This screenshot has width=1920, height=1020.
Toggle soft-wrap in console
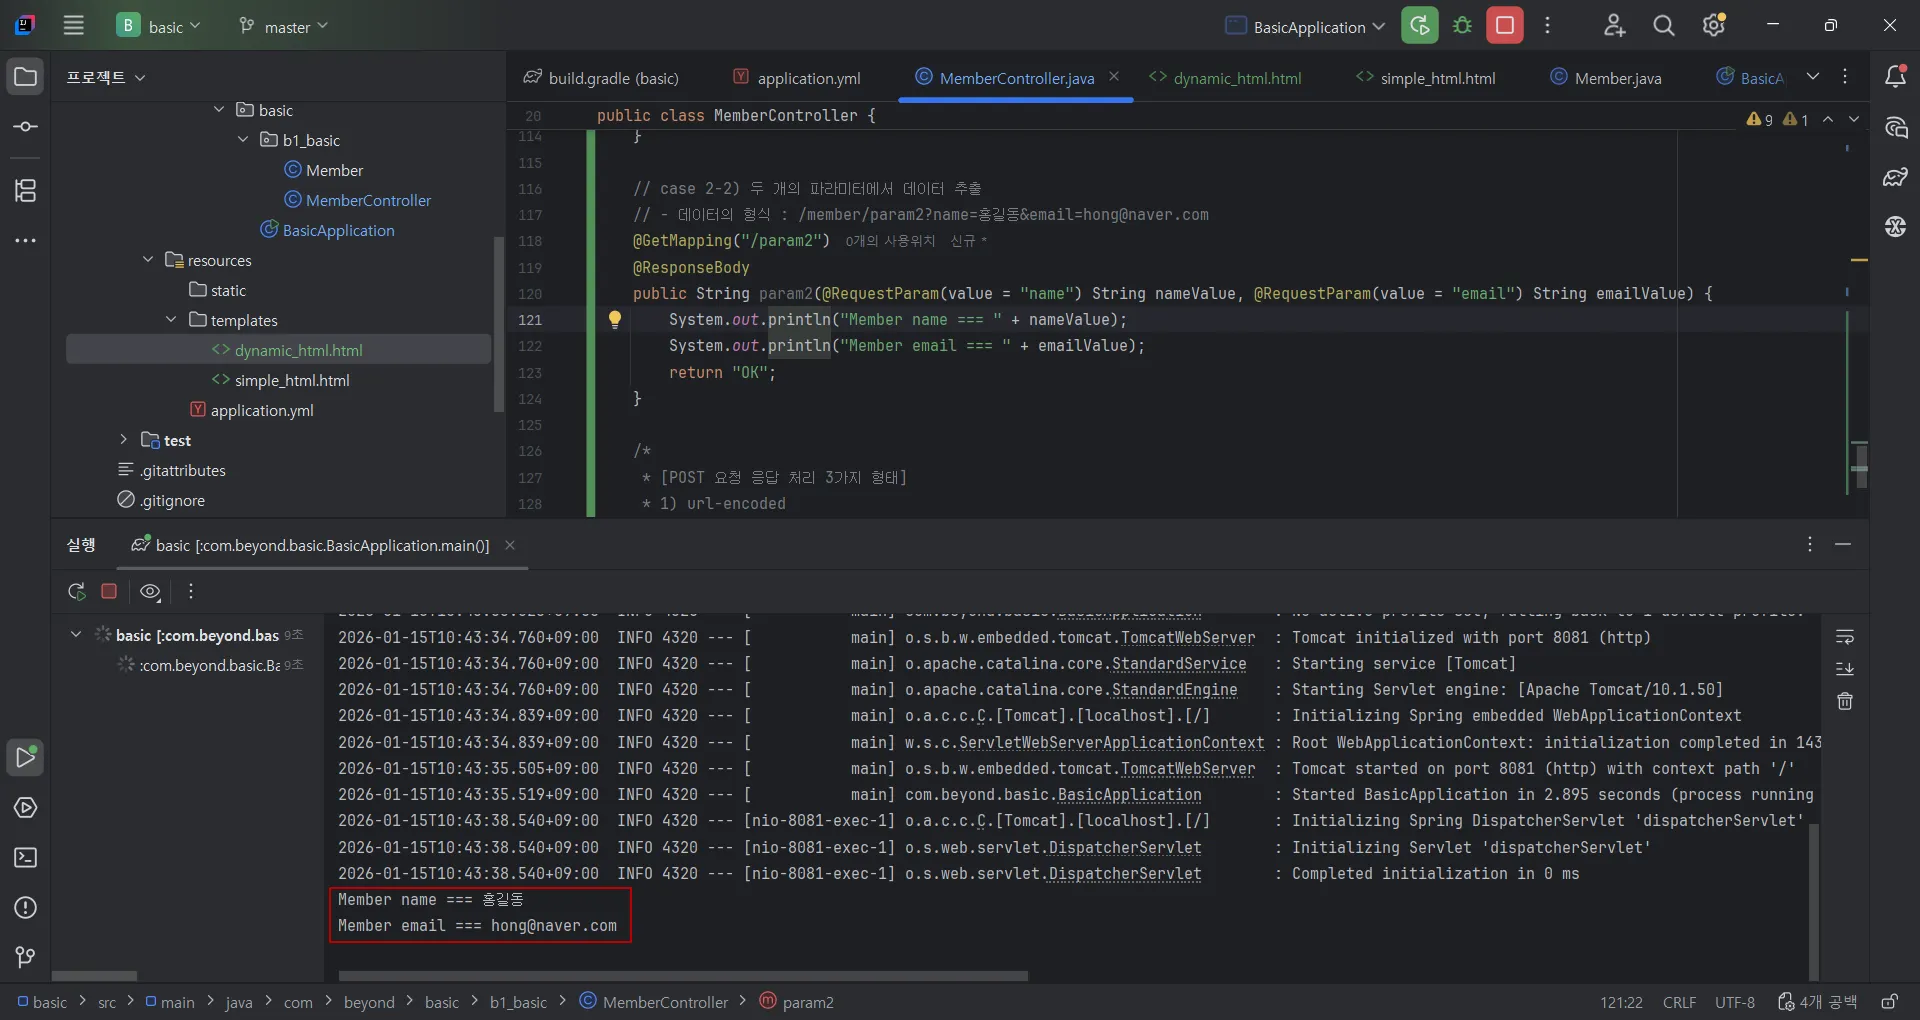click(1845, 637)
